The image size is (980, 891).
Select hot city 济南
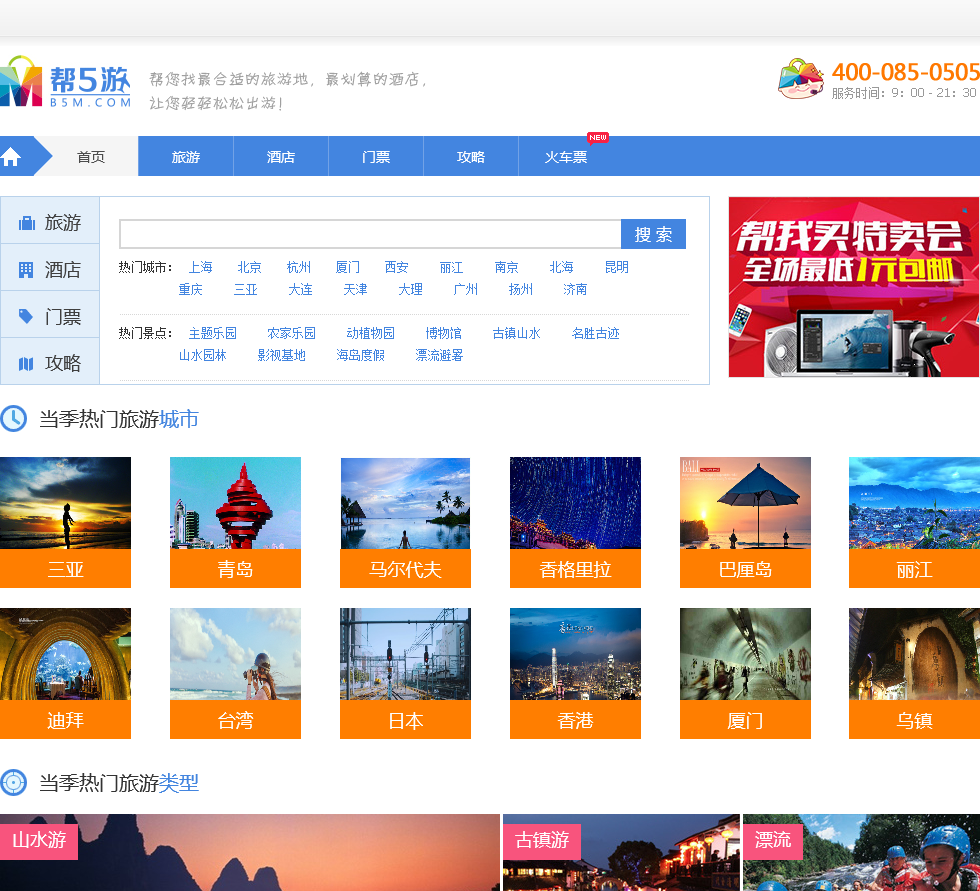(575, 289)
